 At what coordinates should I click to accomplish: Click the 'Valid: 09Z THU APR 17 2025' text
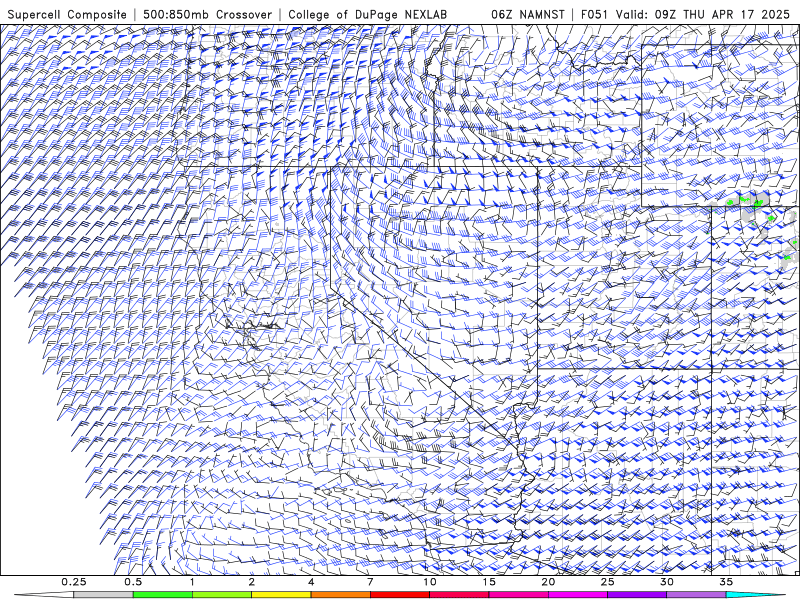click(703, 14)
